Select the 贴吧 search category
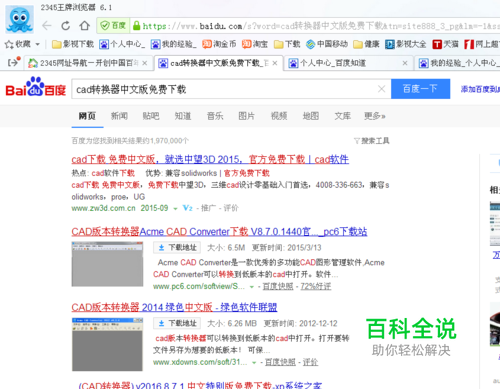 click(x=151, y=116)
